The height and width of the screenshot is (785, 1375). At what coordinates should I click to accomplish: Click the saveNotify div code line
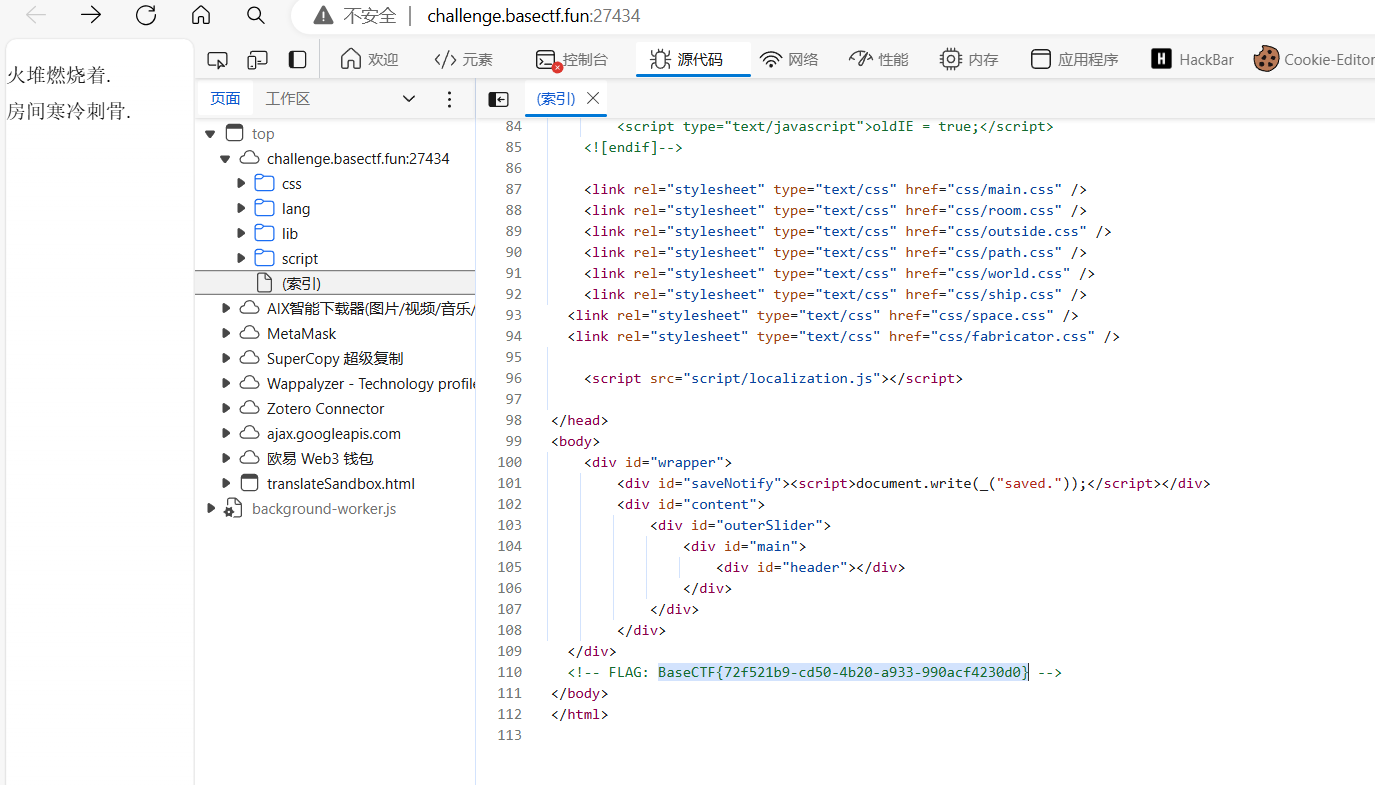coord(913,483)
